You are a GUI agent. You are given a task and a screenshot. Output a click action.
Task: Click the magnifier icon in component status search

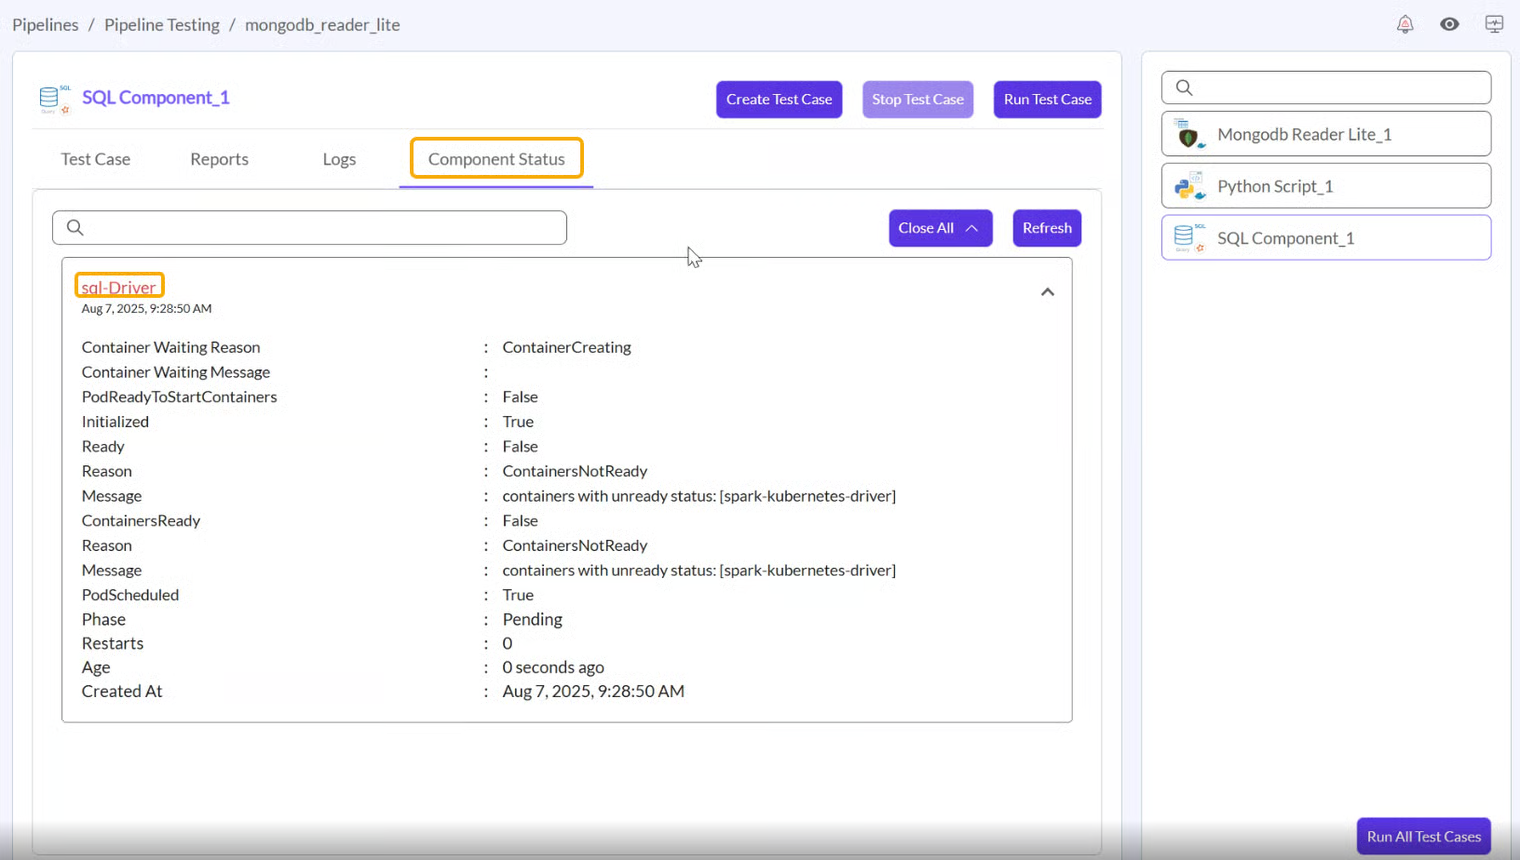[75, 228]
